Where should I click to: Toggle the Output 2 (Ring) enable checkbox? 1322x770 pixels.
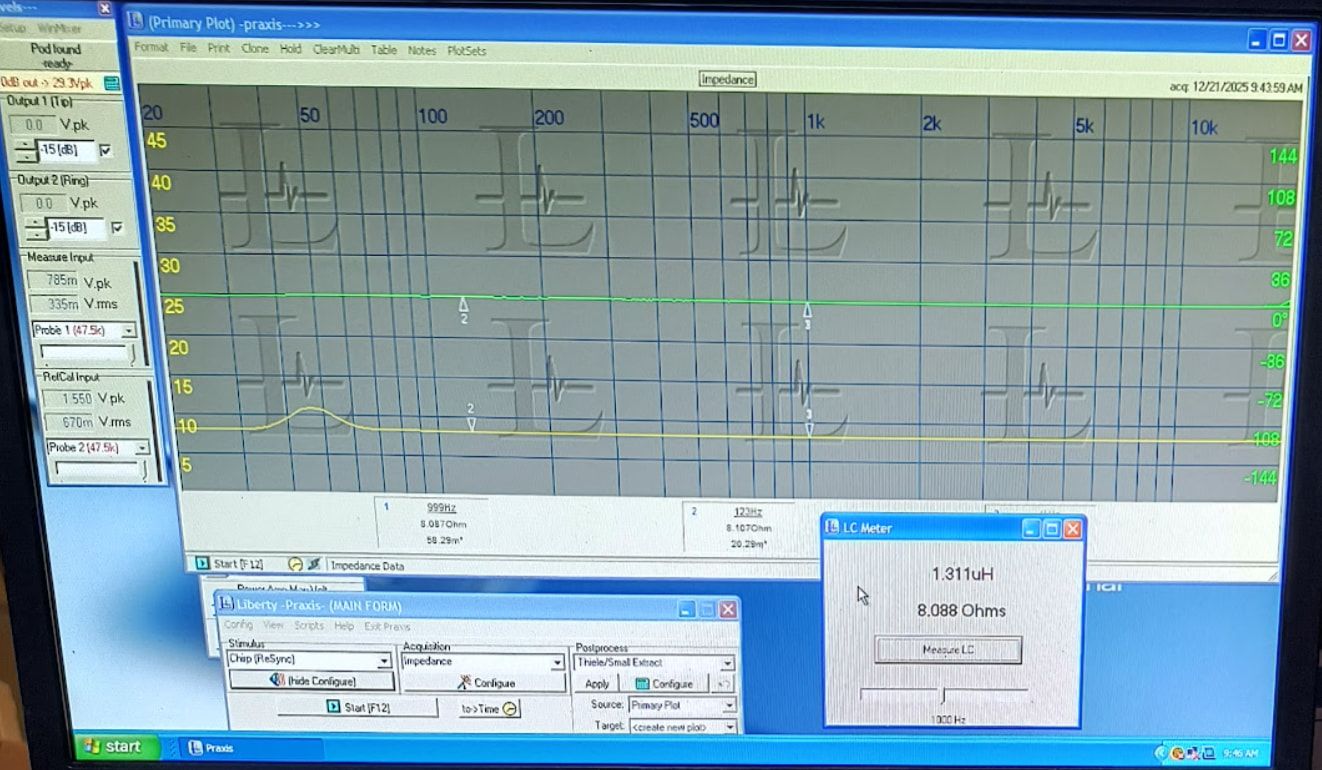pyautogui.click(x=117, y=228)
